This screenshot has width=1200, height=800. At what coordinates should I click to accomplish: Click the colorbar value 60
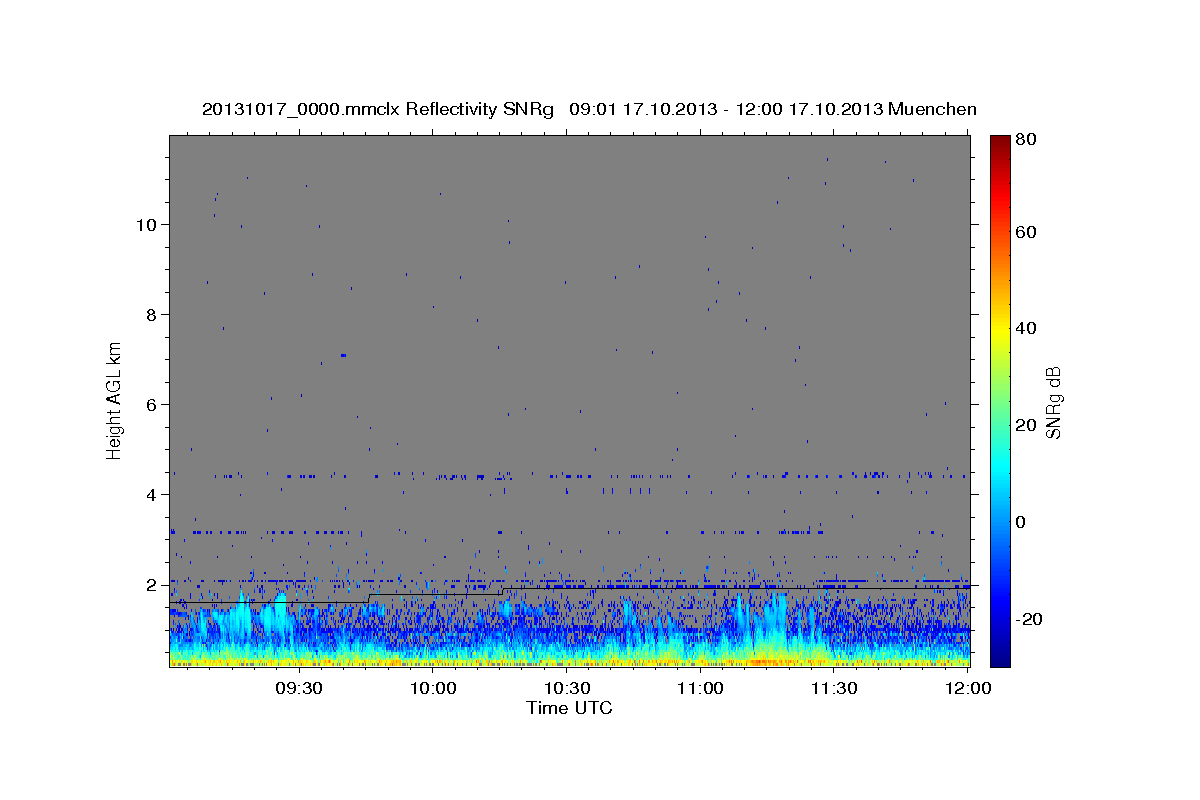point(1026,232)
